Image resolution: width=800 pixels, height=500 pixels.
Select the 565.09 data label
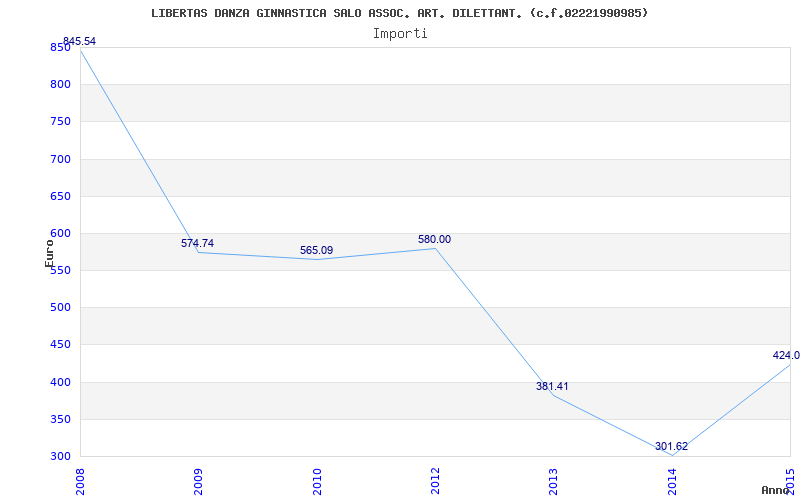pos(316,251)
